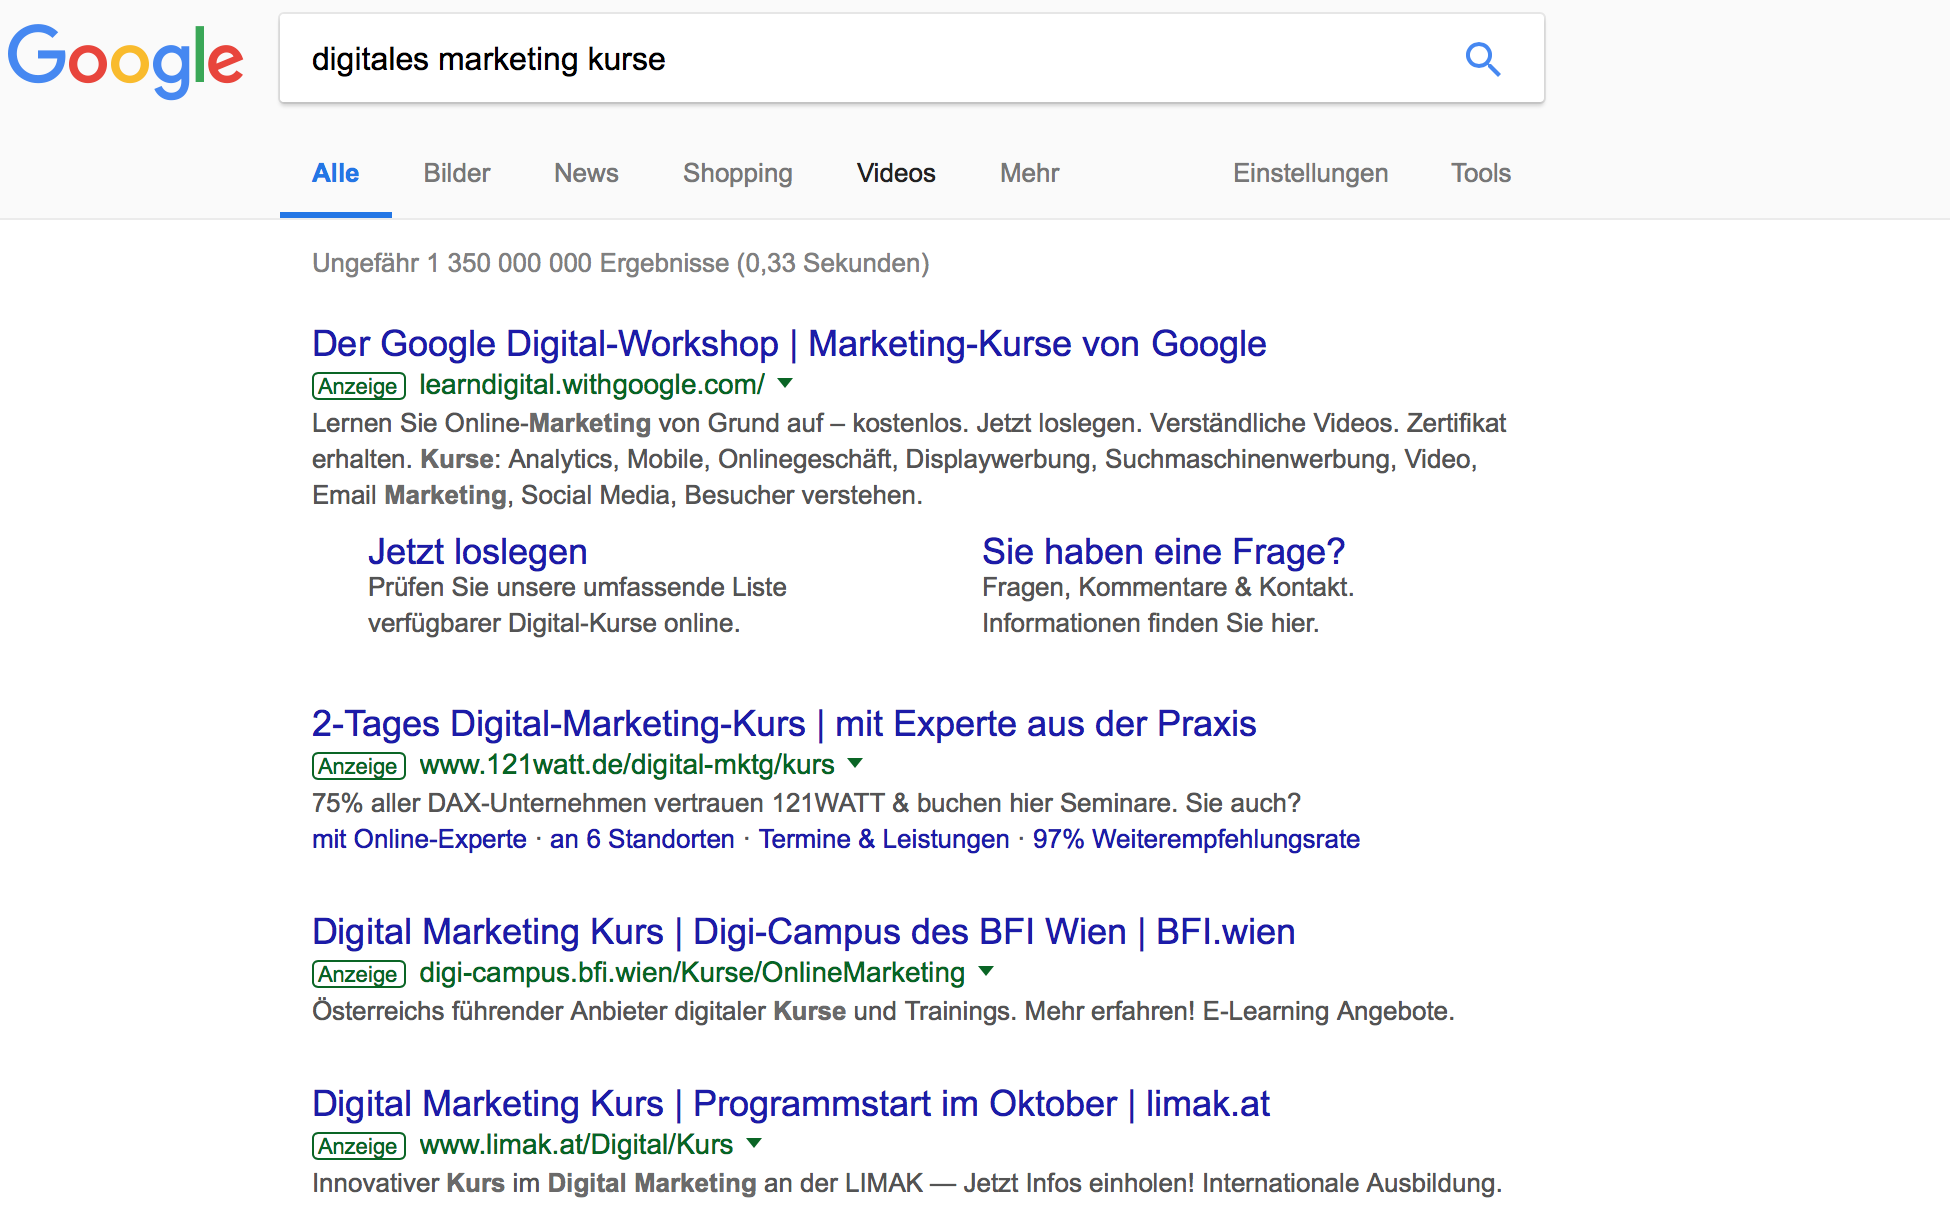Viewport: 1950px width, 1220px height.
Task: Select the Videos tab
Action: [895, 173]
